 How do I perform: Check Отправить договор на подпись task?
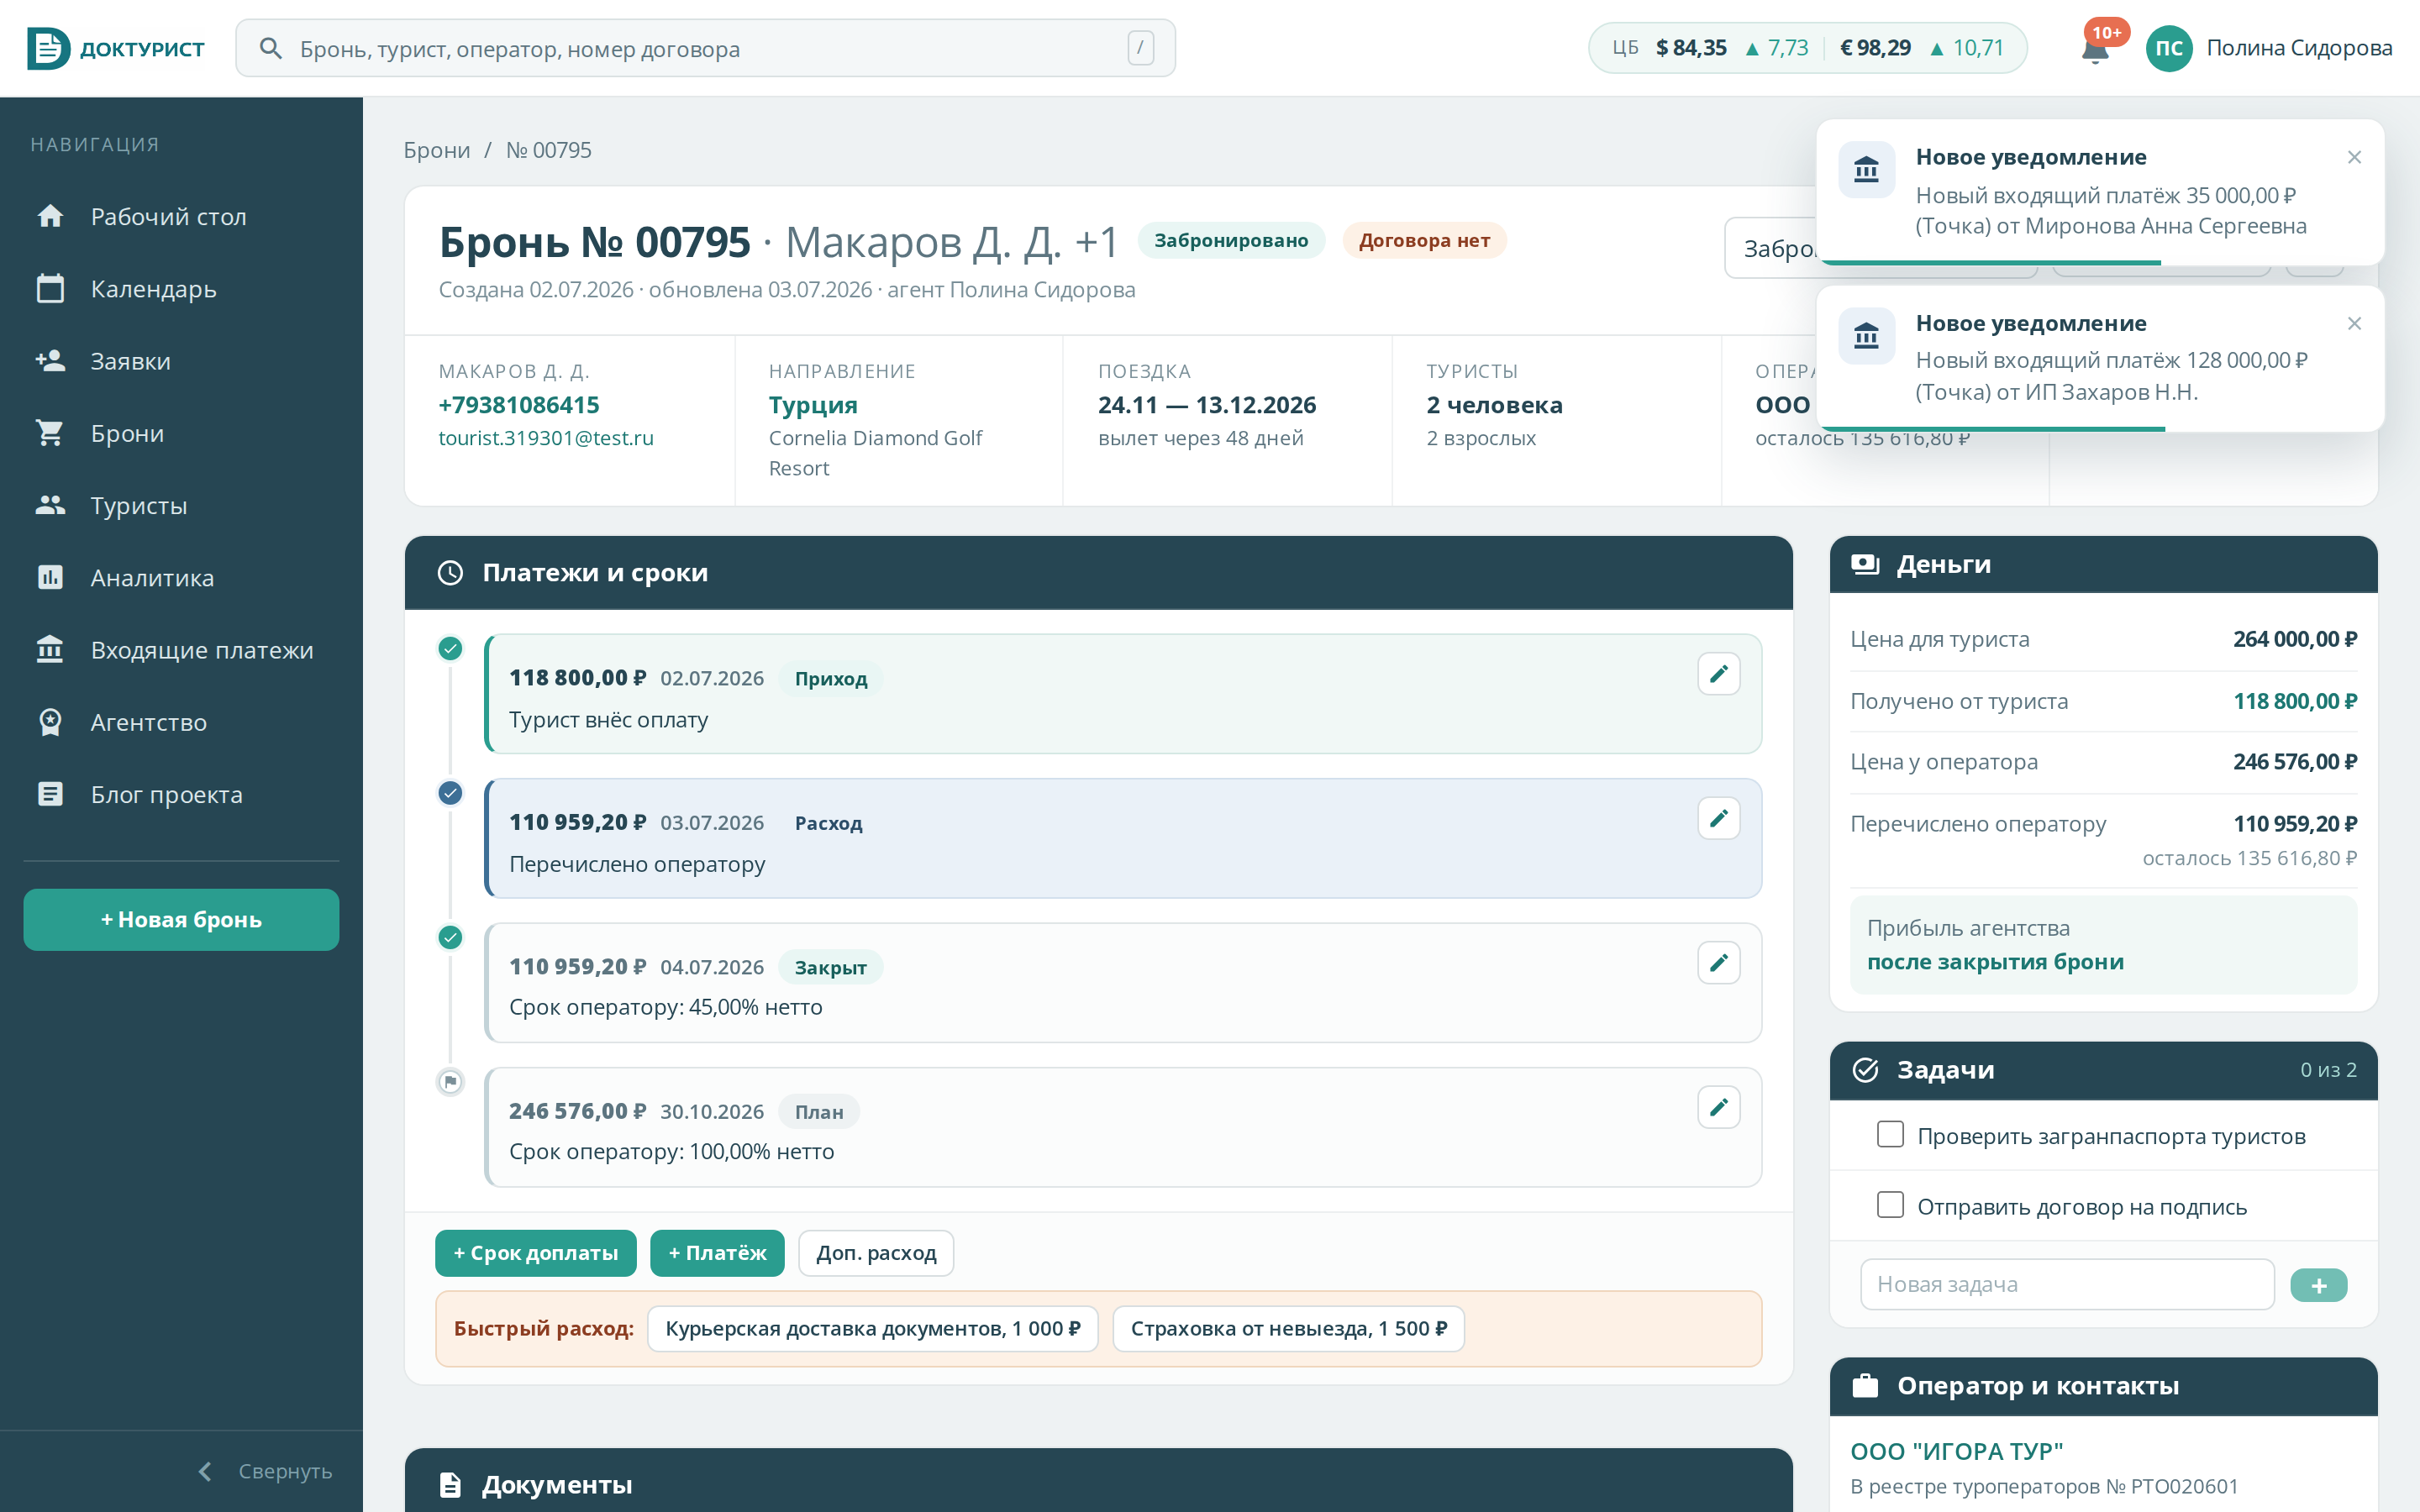pos(1890,1205)
